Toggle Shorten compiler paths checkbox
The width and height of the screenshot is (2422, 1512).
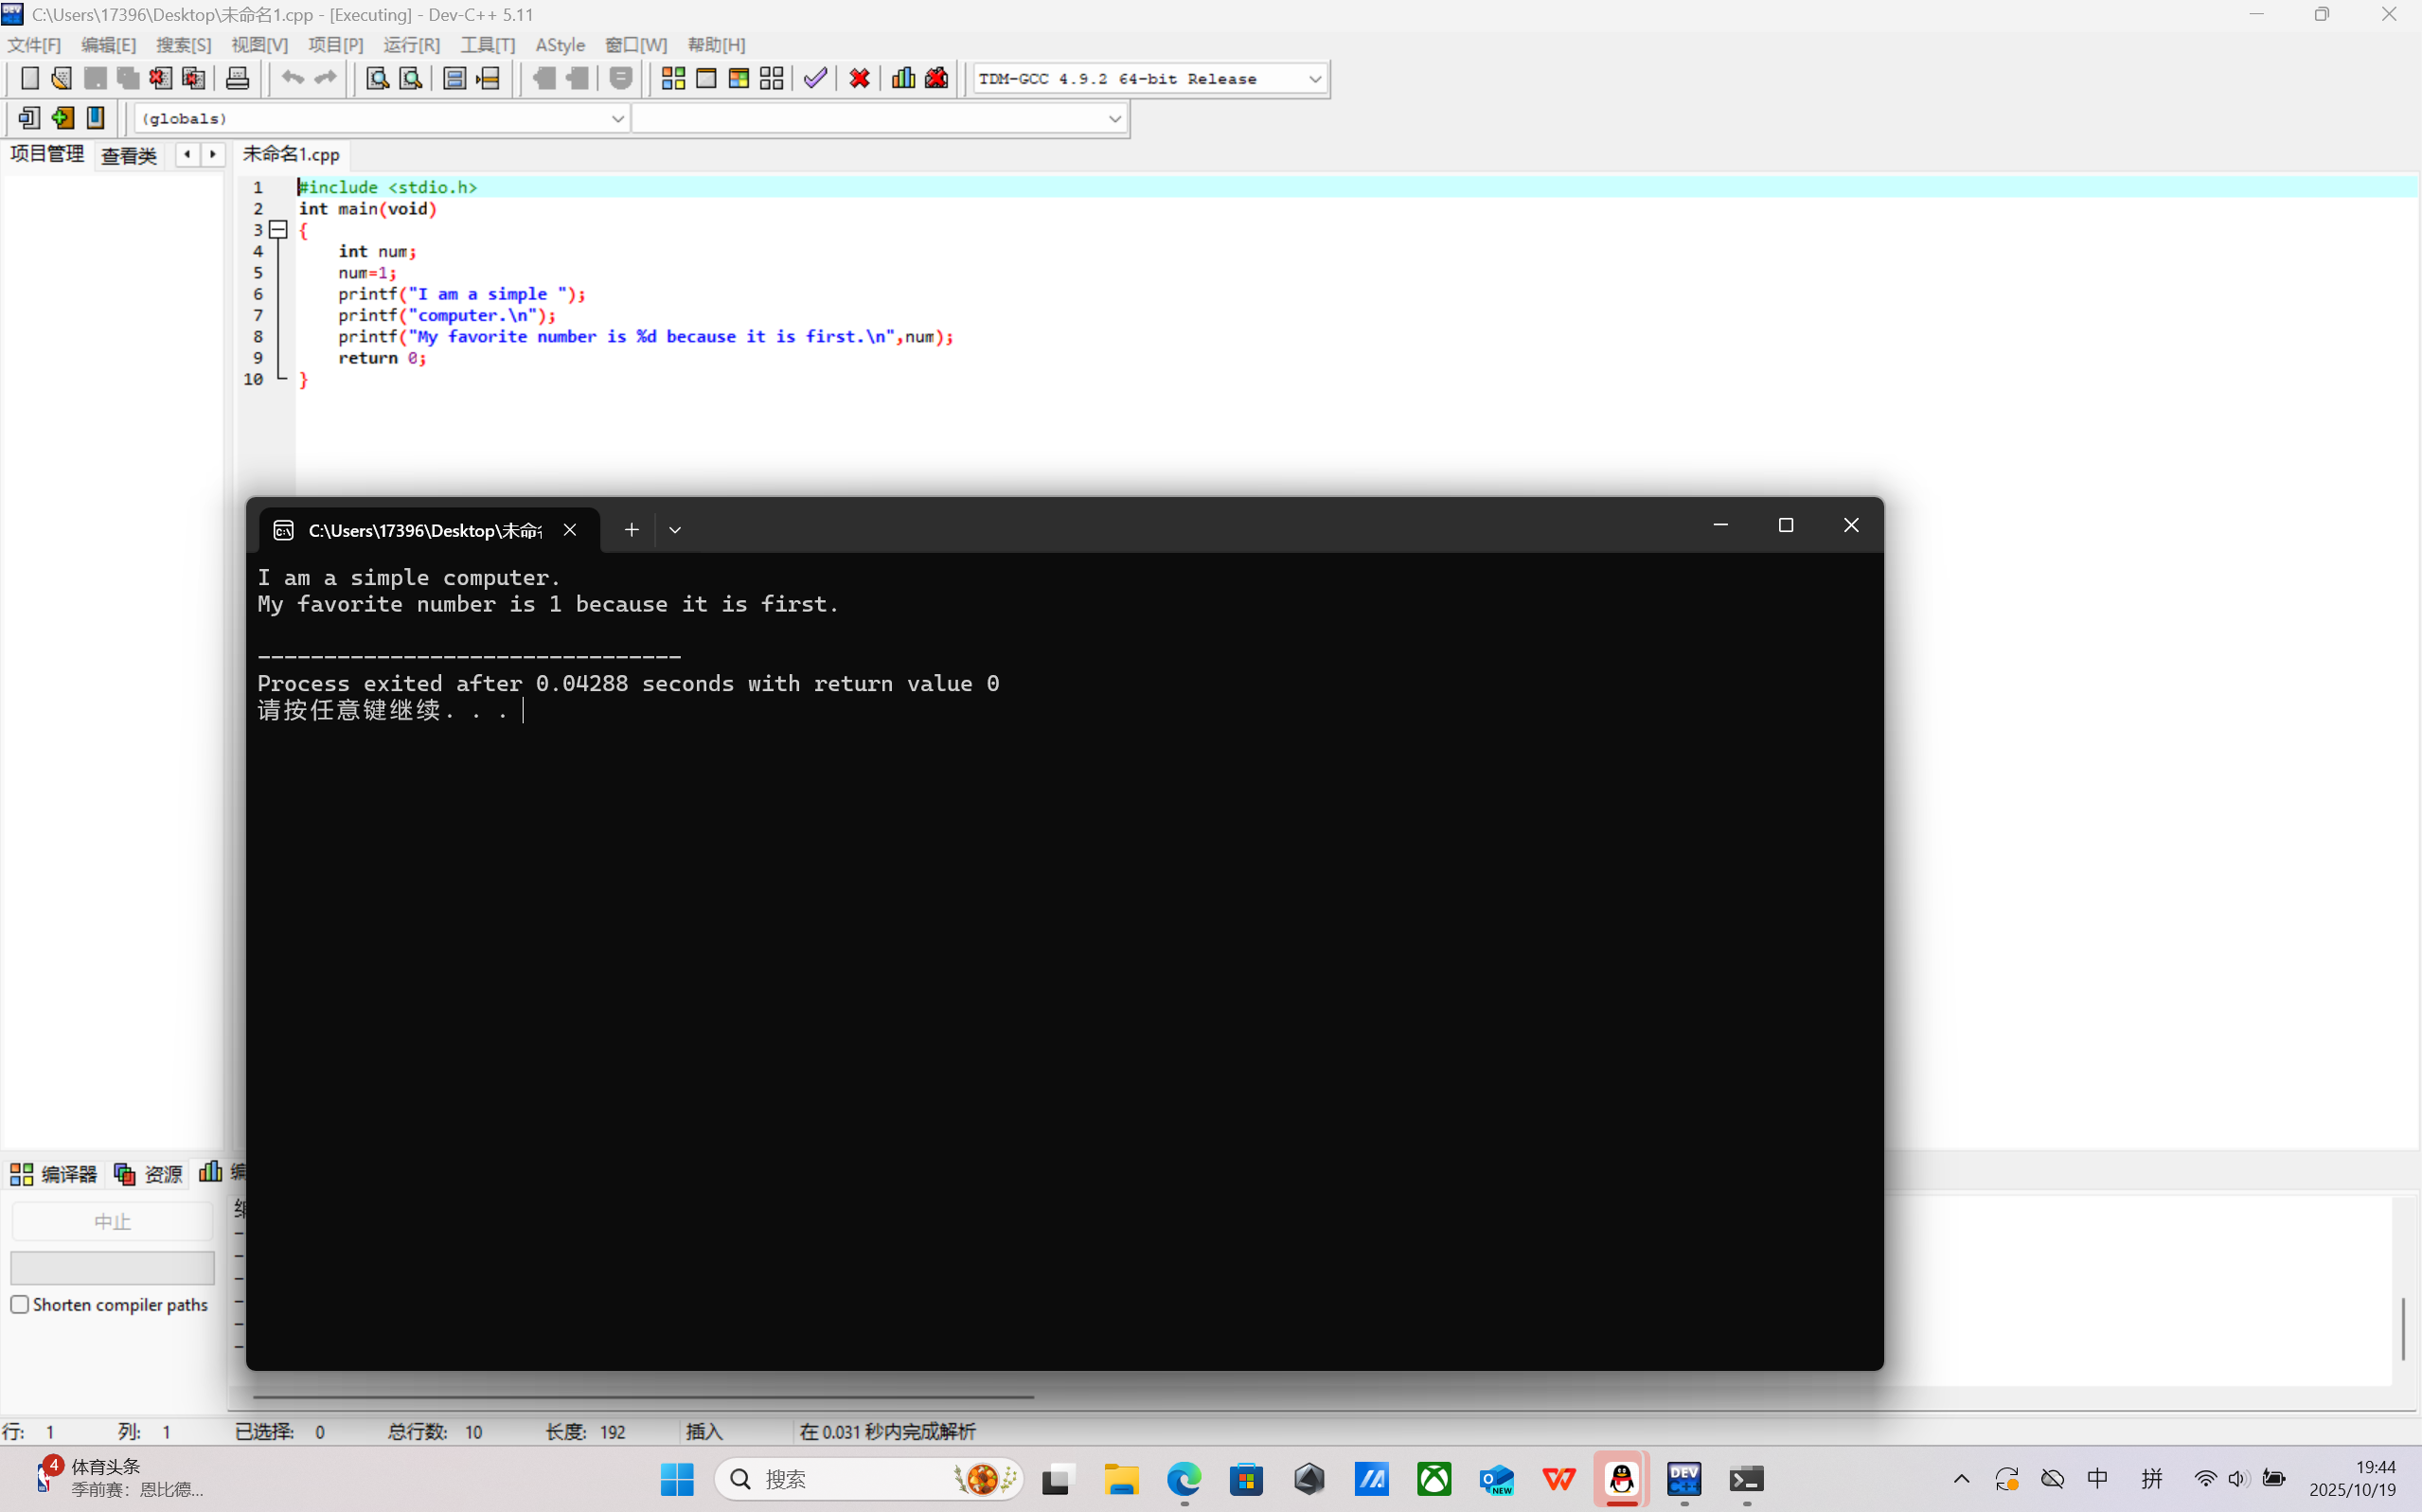[x=20, y=1304]
